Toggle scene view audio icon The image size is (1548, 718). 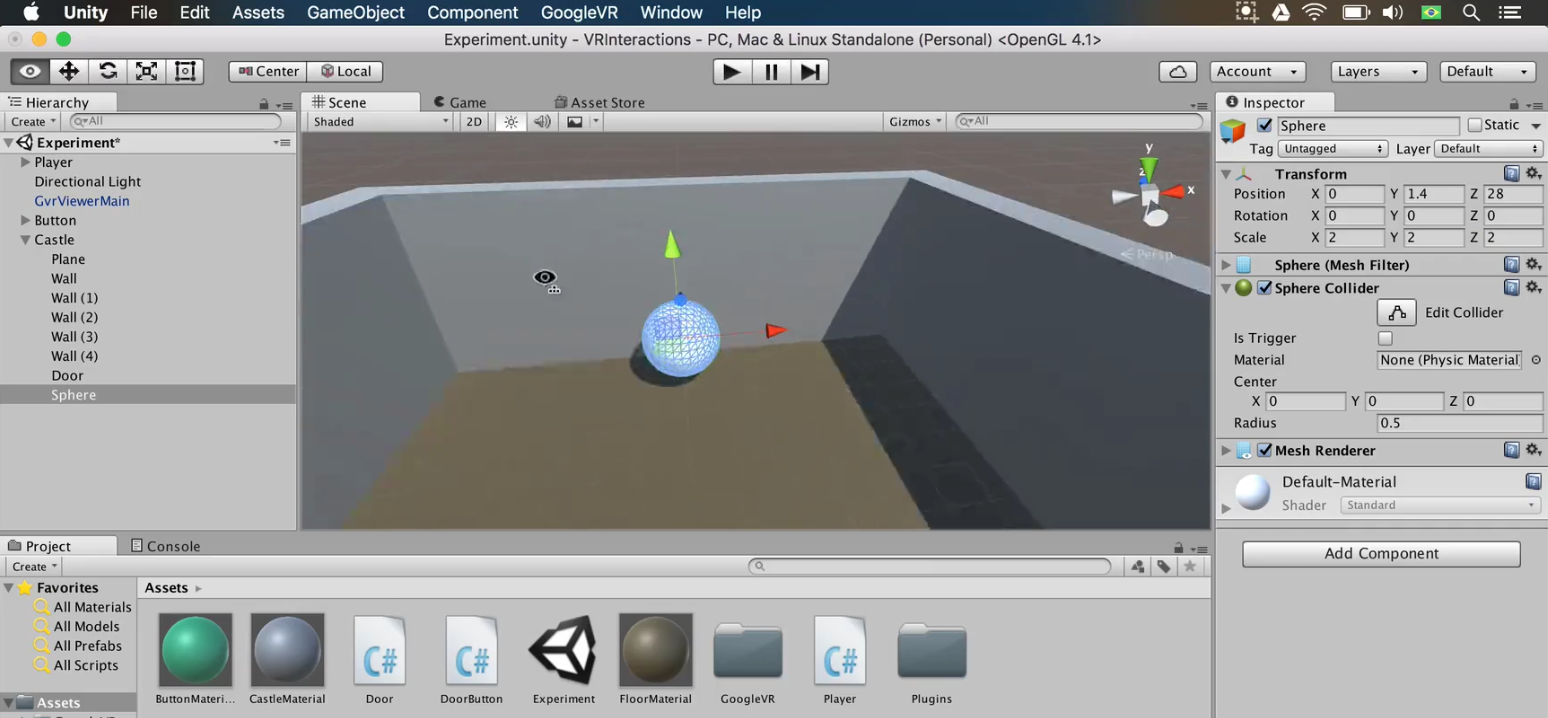tap(541, 121)
